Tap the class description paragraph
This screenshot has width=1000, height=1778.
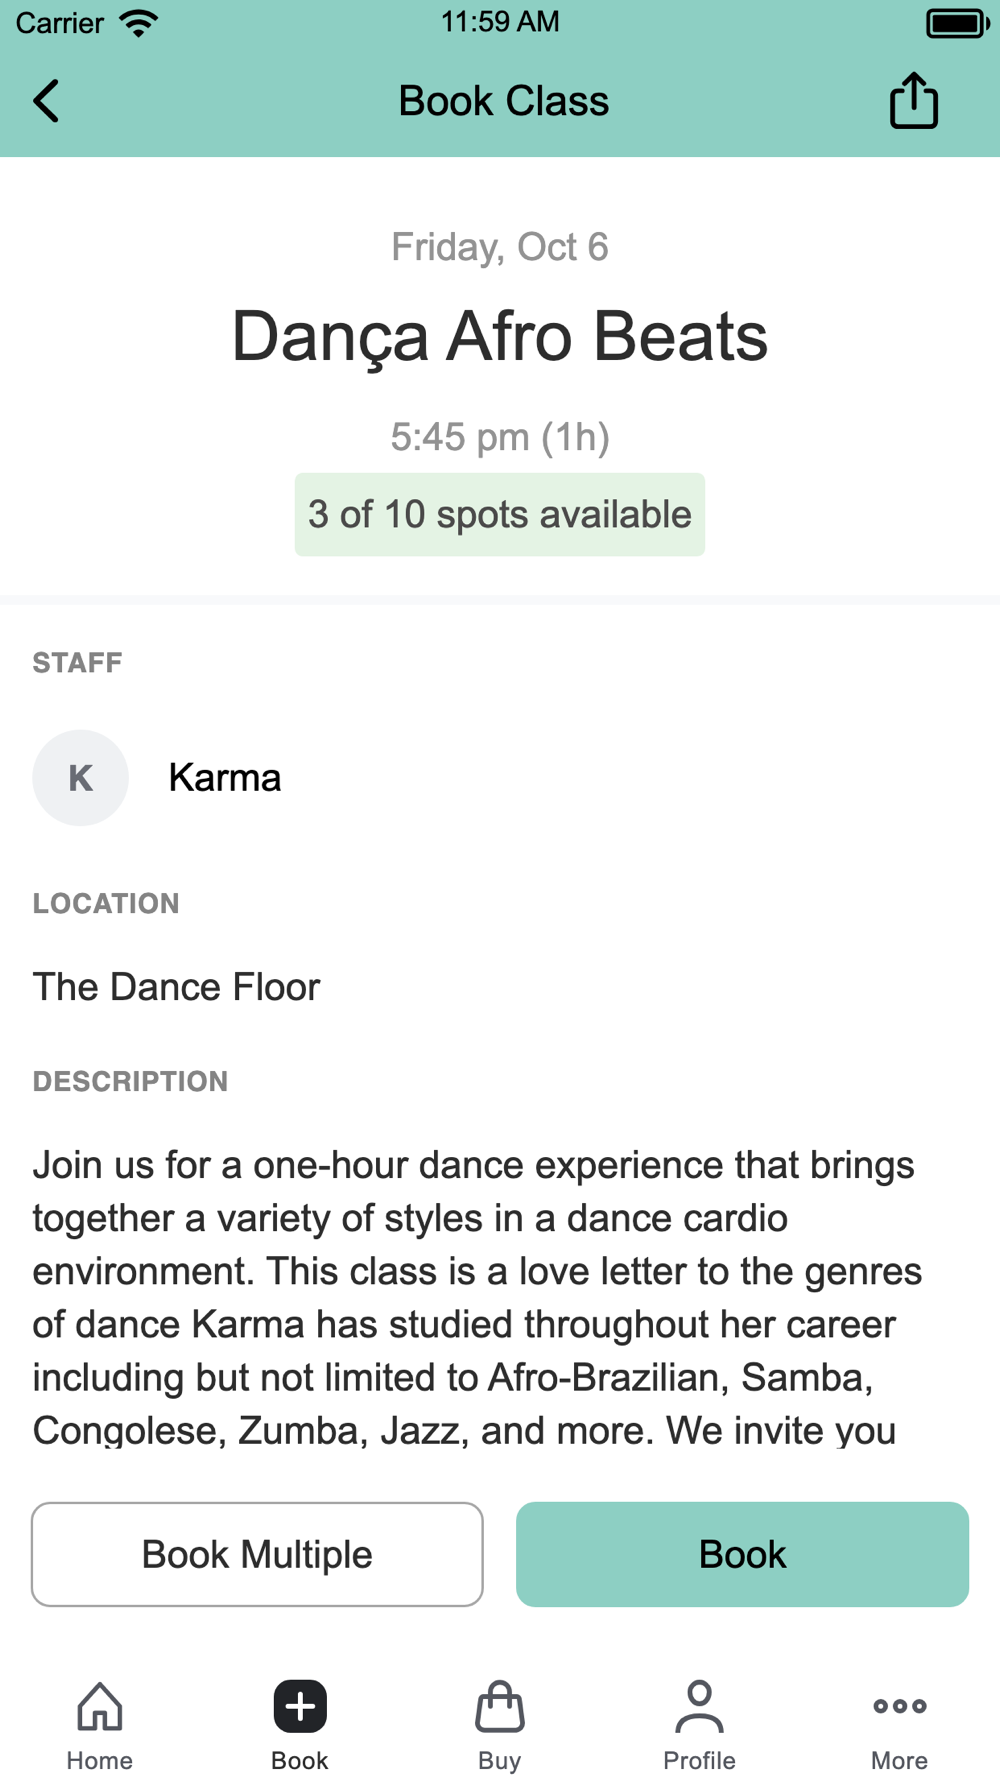click(x=477, y=1297)
